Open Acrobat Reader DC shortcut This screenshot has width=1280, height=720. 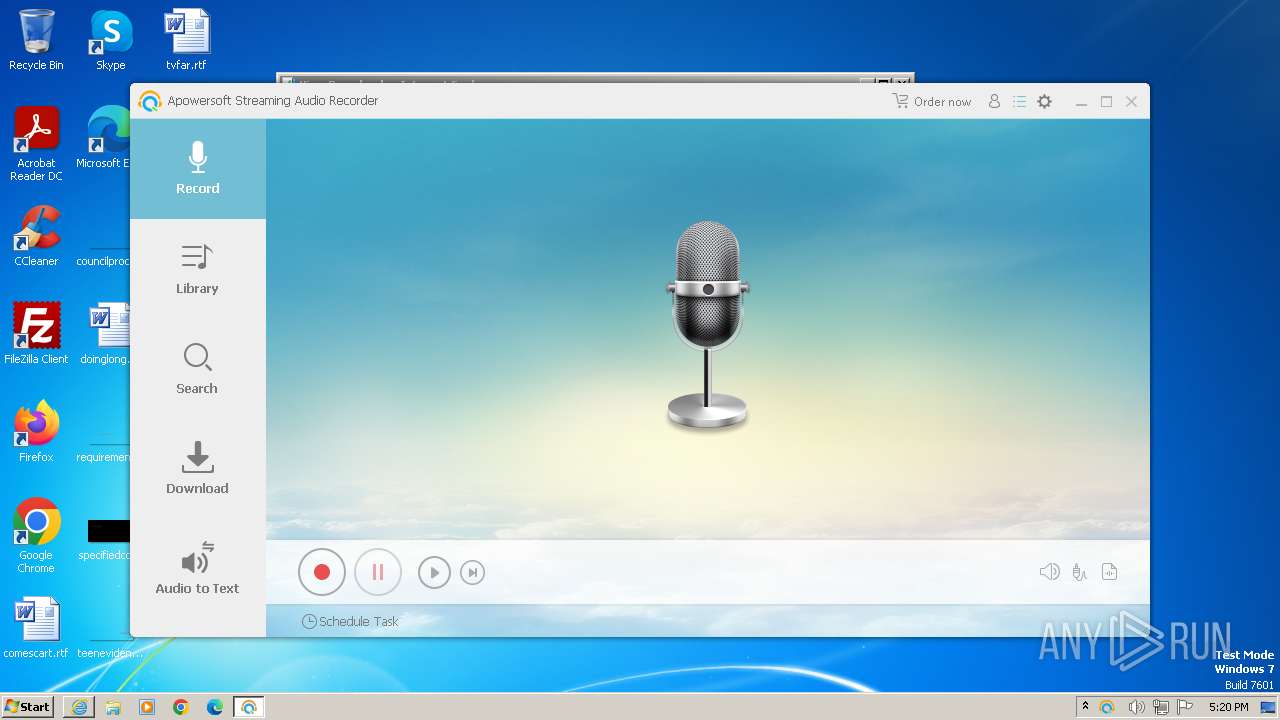(x=36, y=144)
